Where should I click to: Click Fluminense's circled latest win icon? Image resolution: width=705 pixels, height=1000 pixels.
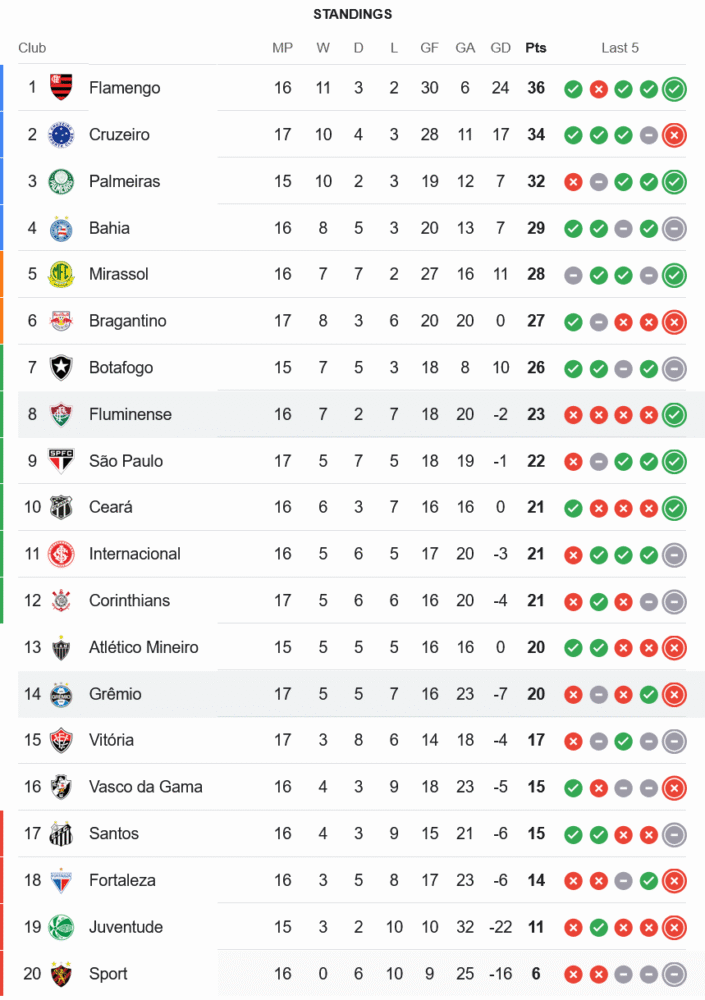coord(674,414)
